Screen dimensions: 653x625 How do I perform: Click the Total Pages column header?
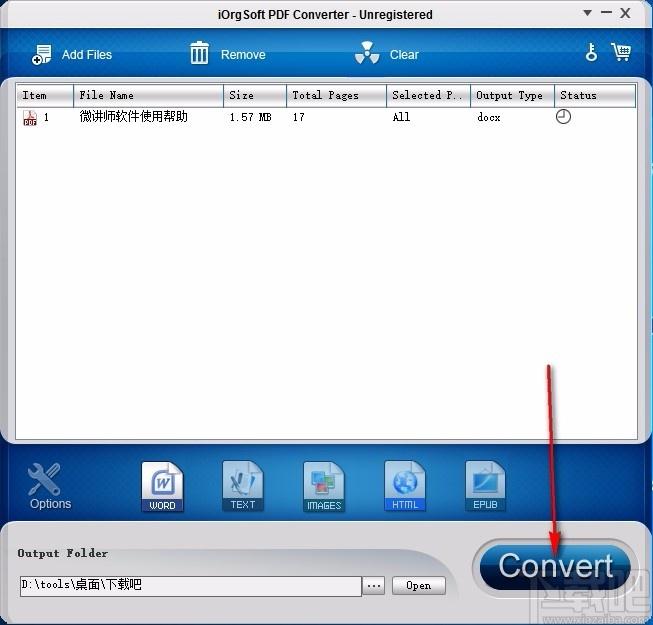(336, 95)
